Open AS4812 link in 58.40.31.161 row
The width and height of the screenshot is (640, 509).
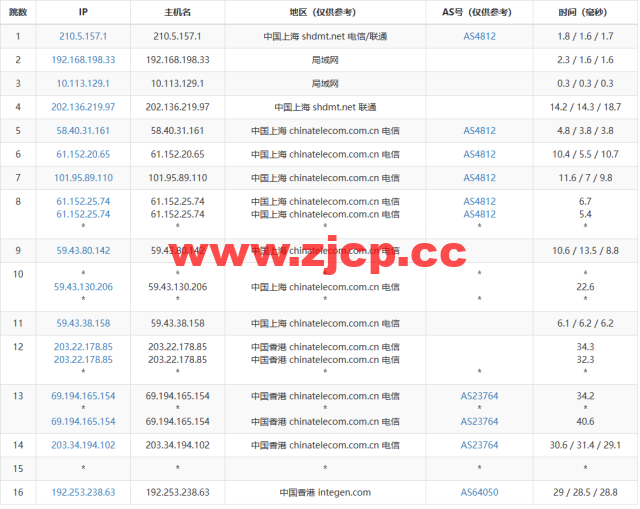pyautogui.click(x=480, y=131)
